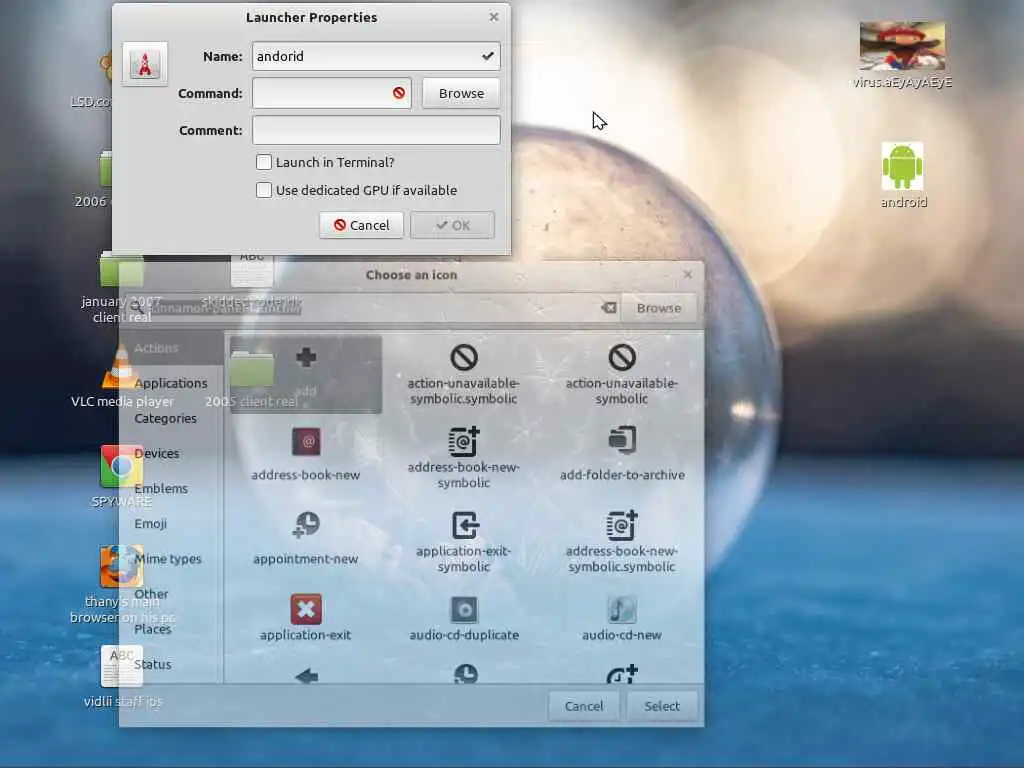Image resolution: width=1024 pixels, height=768 pixels.
Task: Close the Launcher Properties window
Action: pyautogui.click(x=494, y=17)
